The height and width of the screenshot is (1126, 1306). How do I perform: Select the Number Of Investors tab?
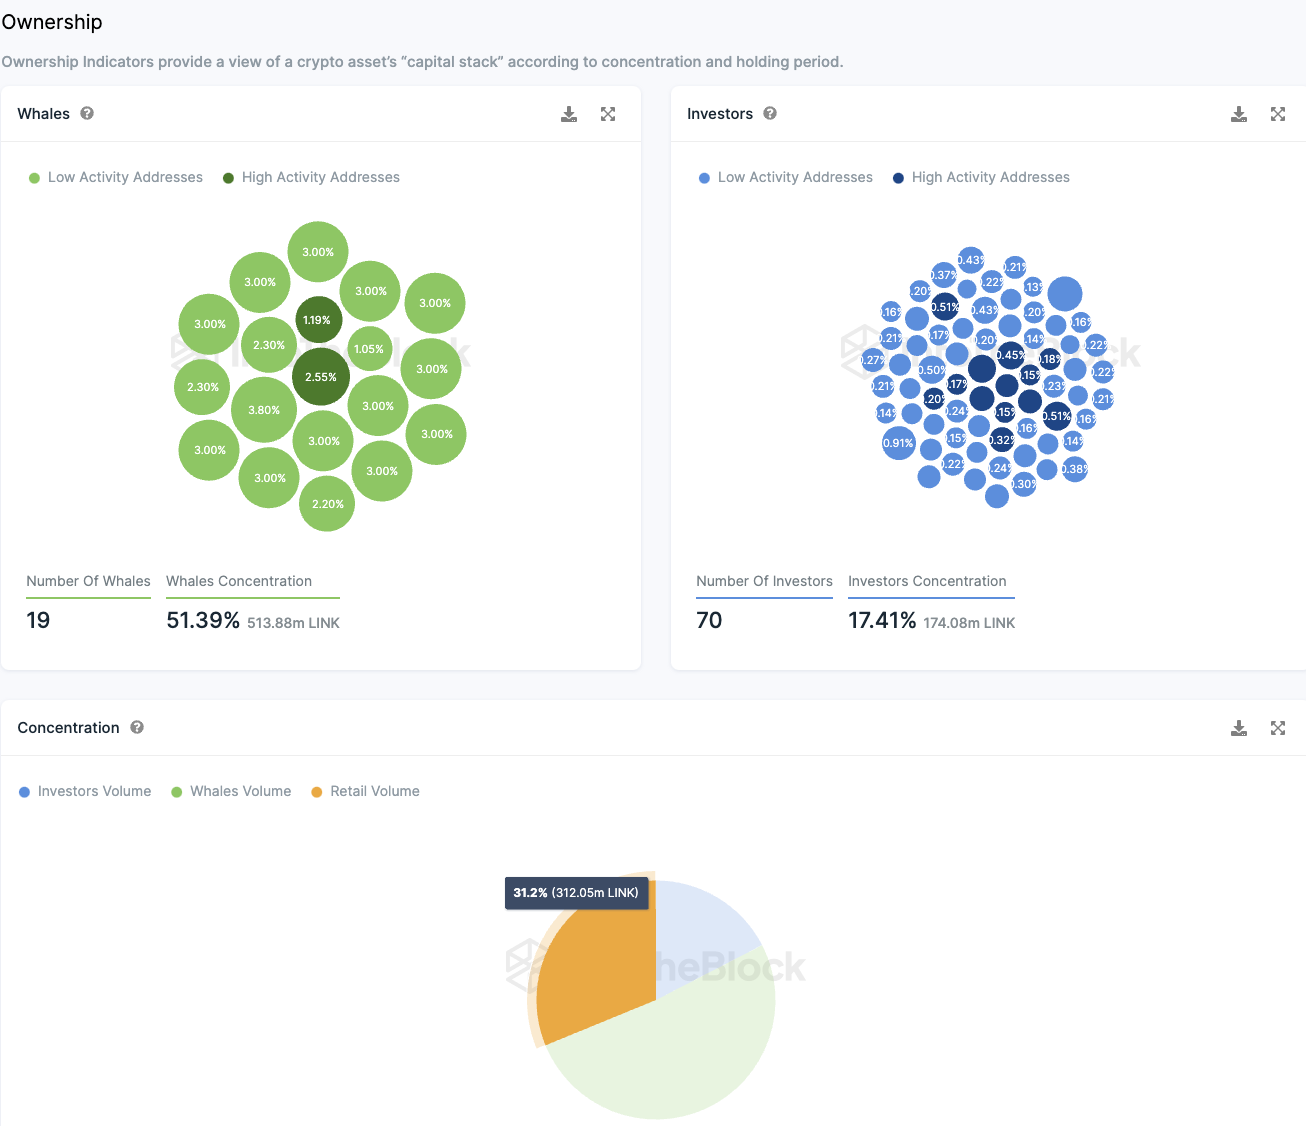764,581
